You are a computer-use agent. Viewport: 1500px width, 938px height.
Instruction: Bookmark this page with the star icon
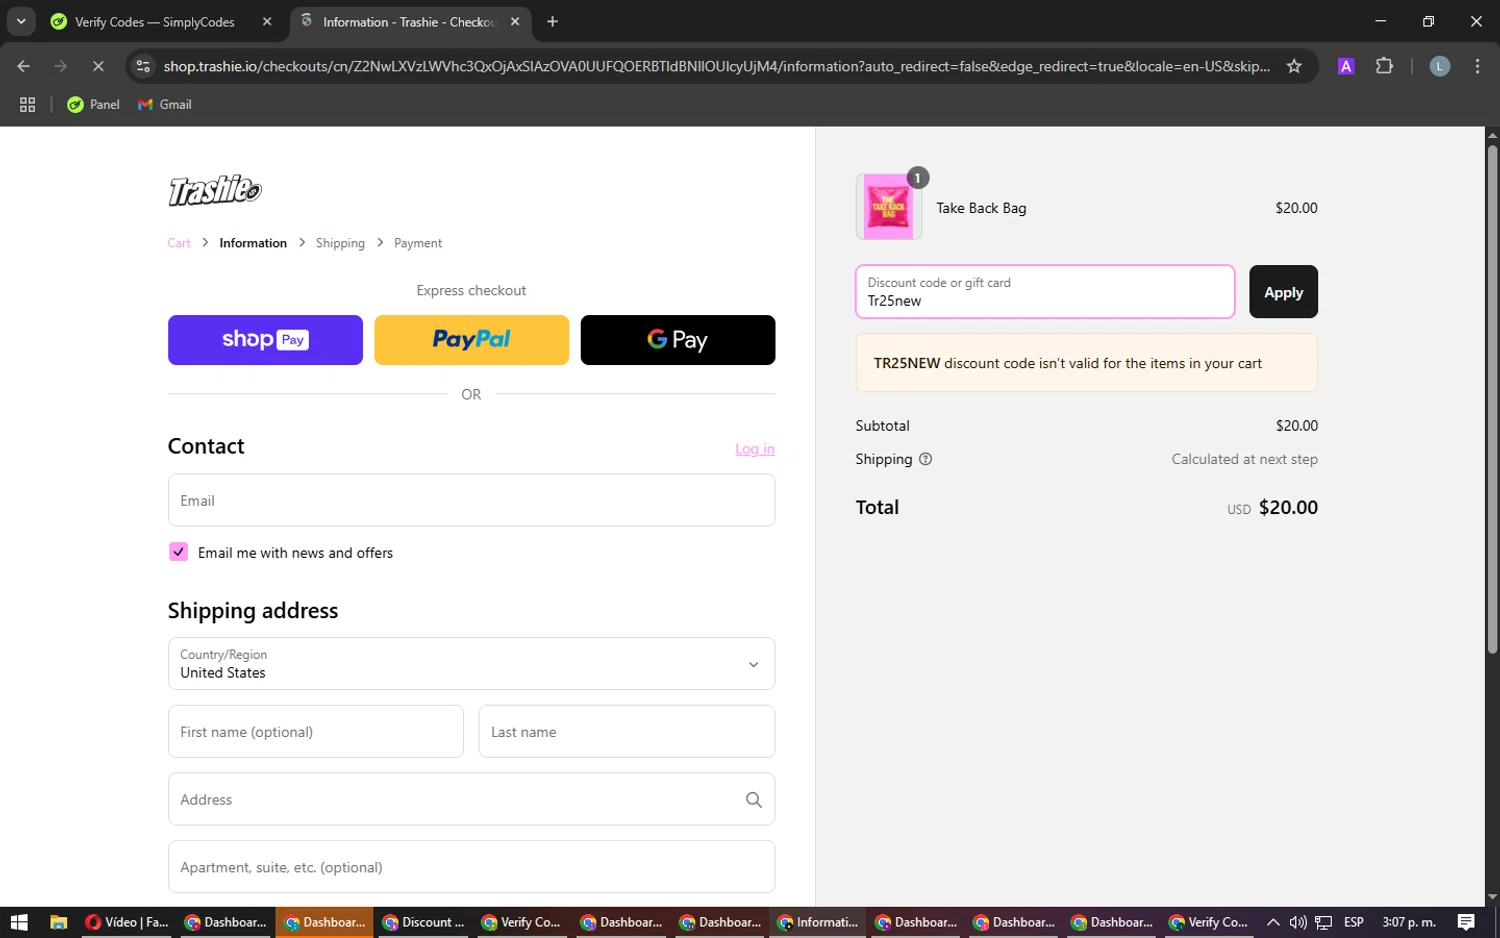(1294, 66)
